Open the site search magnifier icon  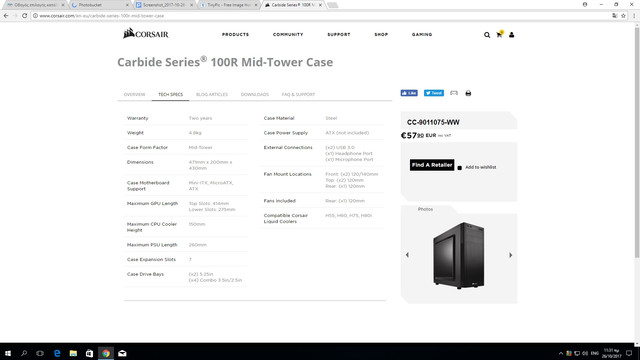487,35
